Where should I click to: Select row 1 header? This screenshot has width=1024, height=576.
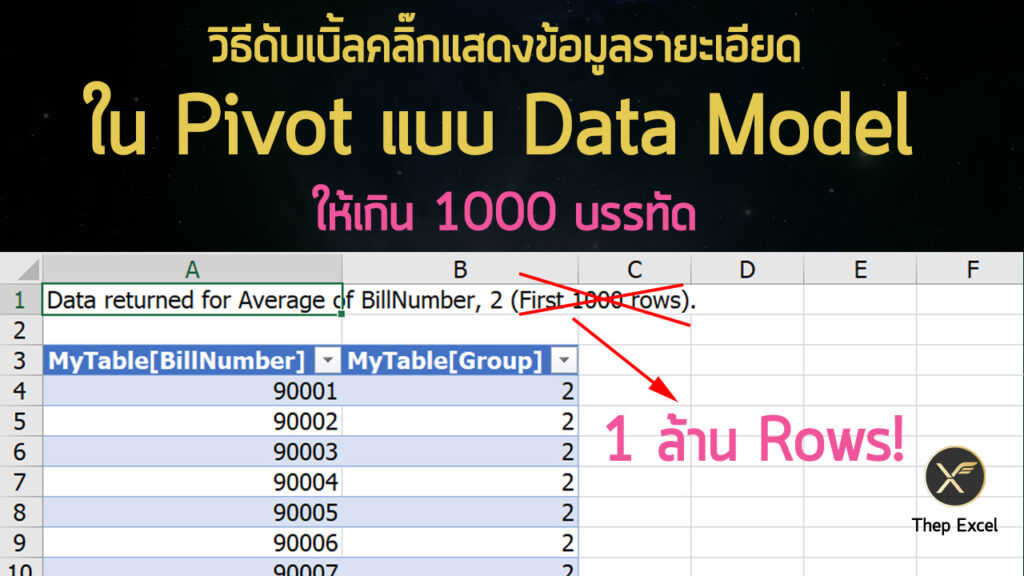20,300
